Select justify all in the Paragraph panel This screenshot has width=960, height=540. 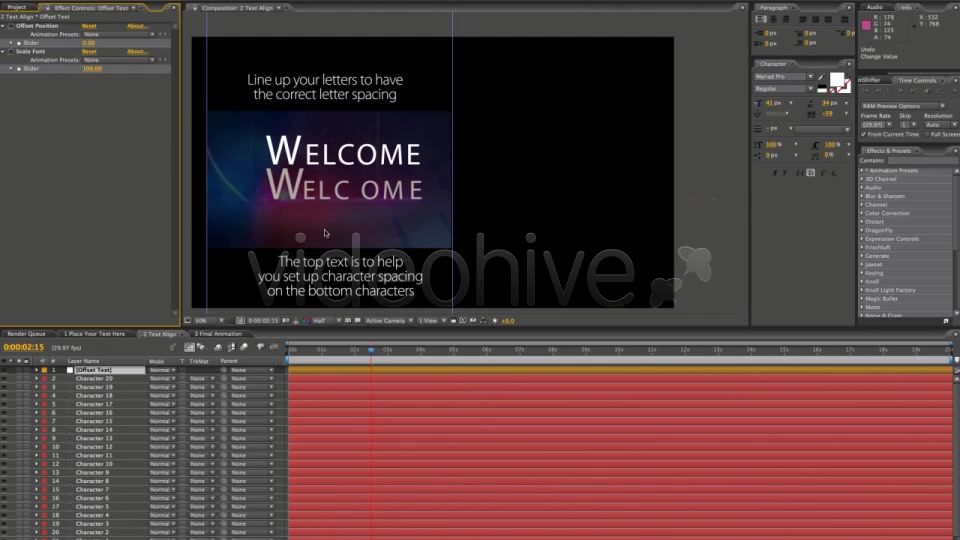(x=844, y=20)
